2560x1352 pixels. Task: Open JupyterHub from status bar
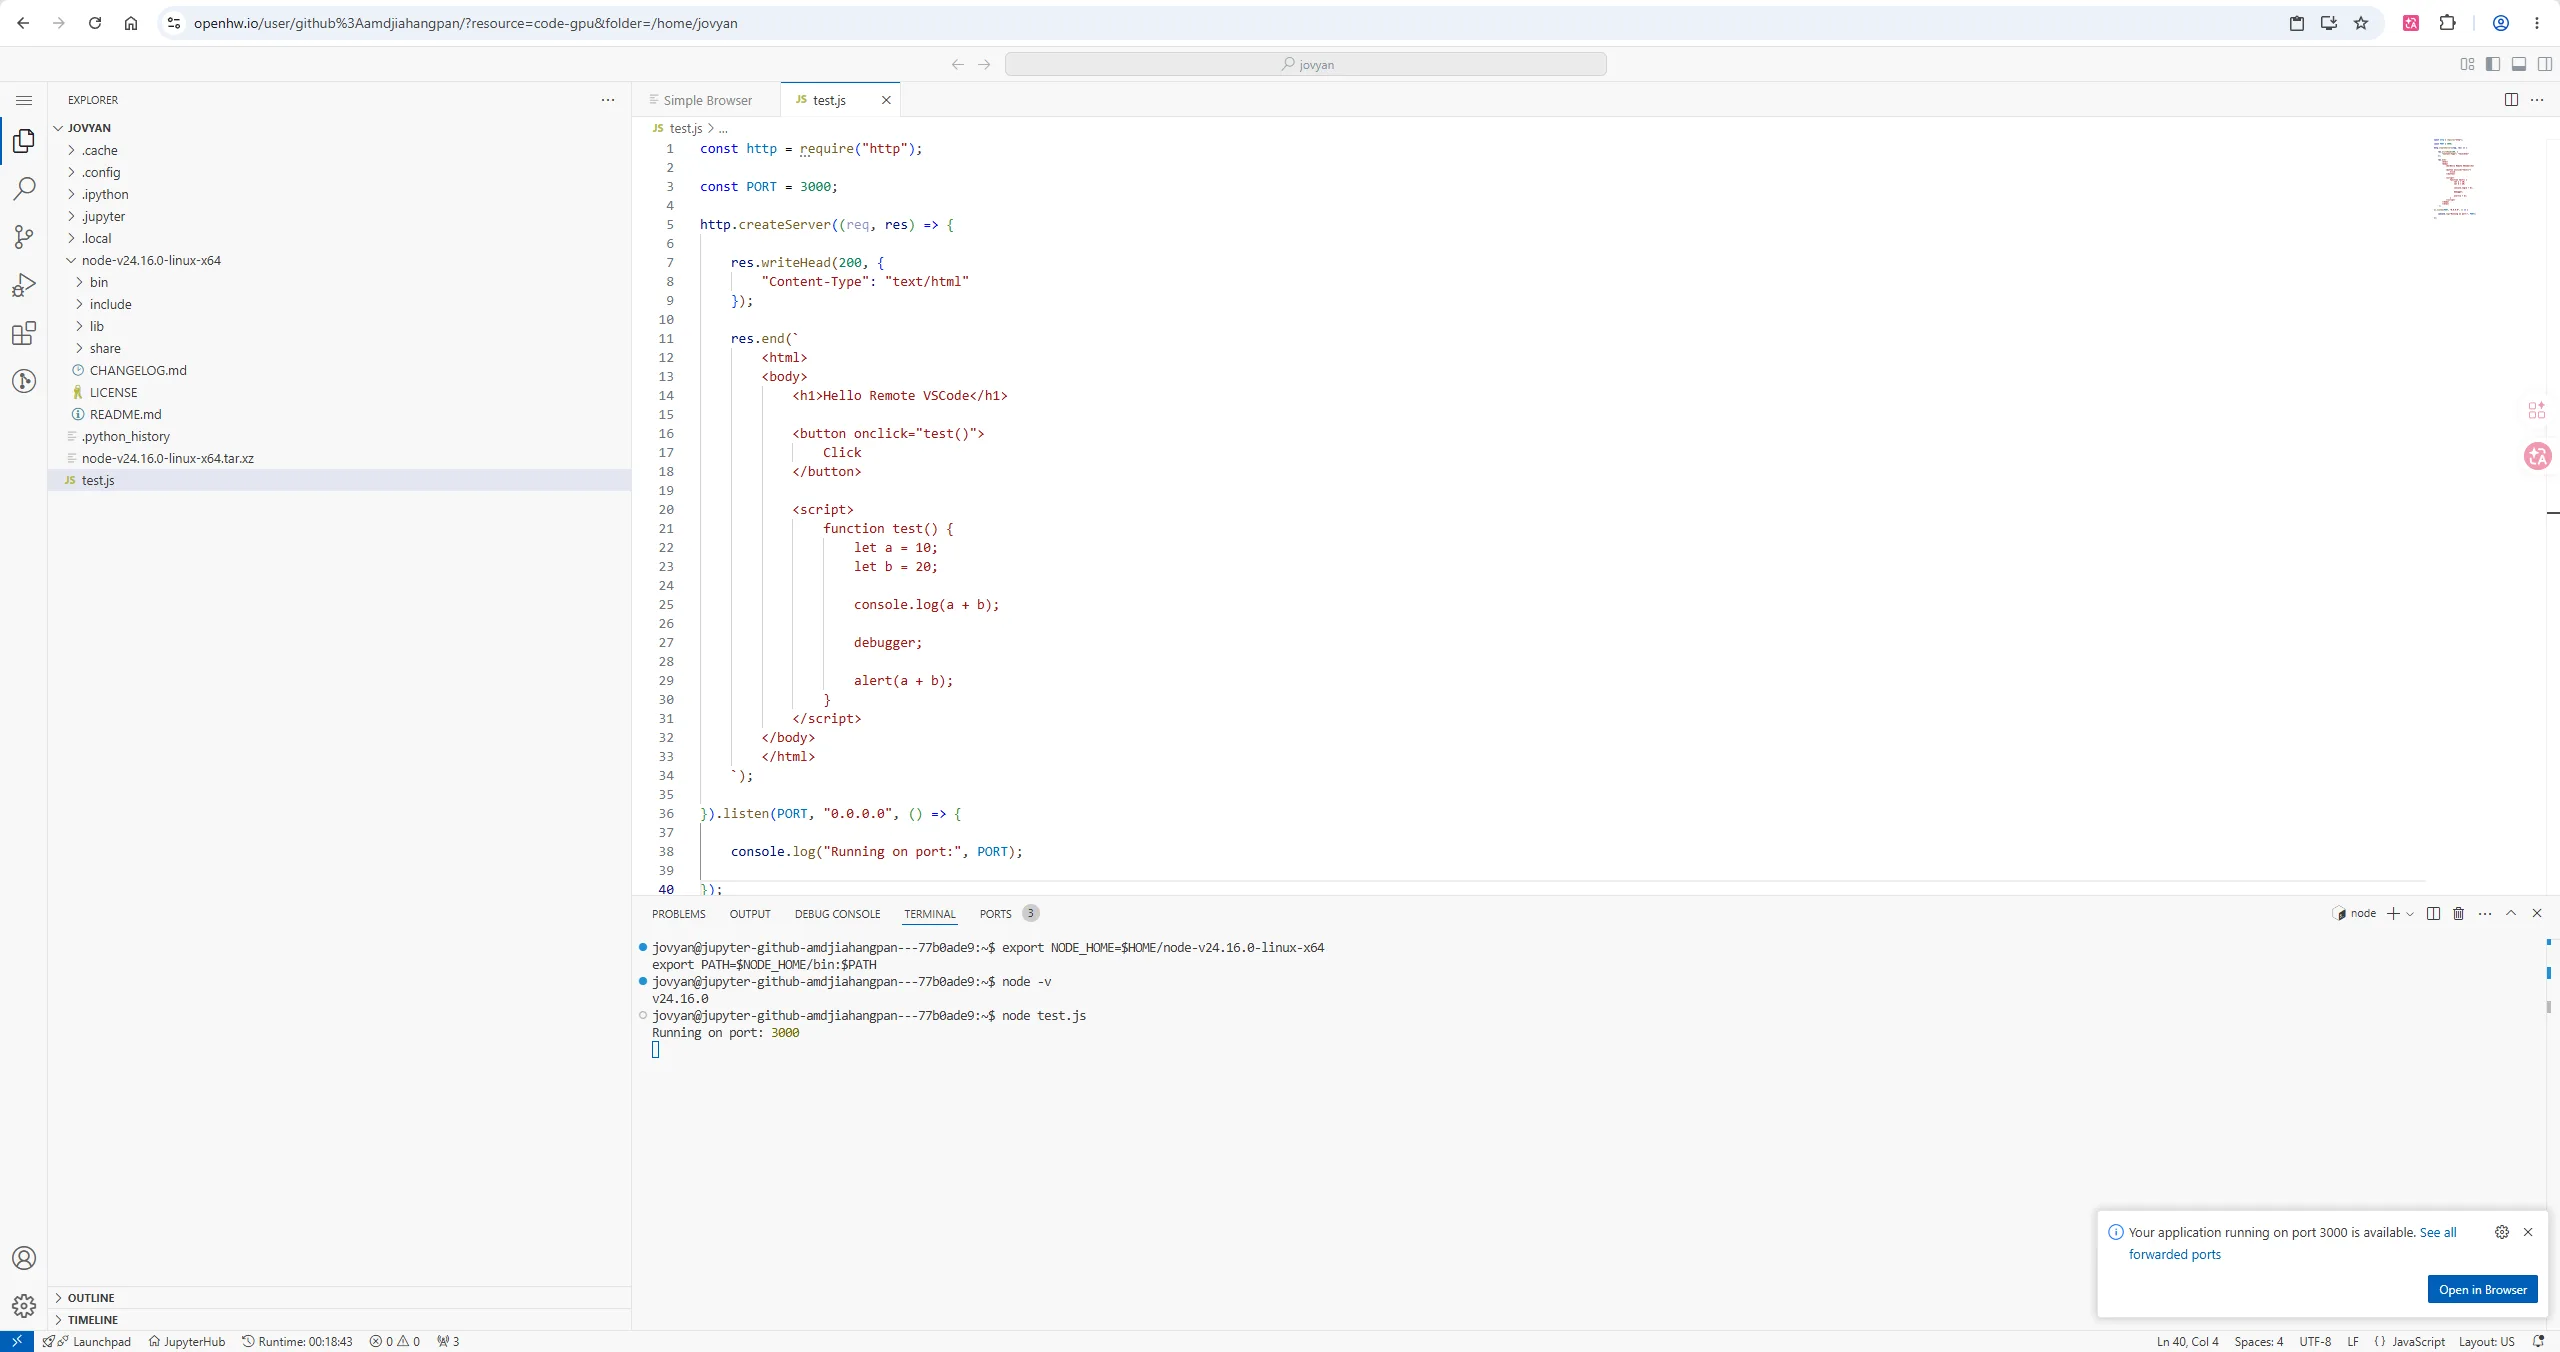(x=187, y=1341)
